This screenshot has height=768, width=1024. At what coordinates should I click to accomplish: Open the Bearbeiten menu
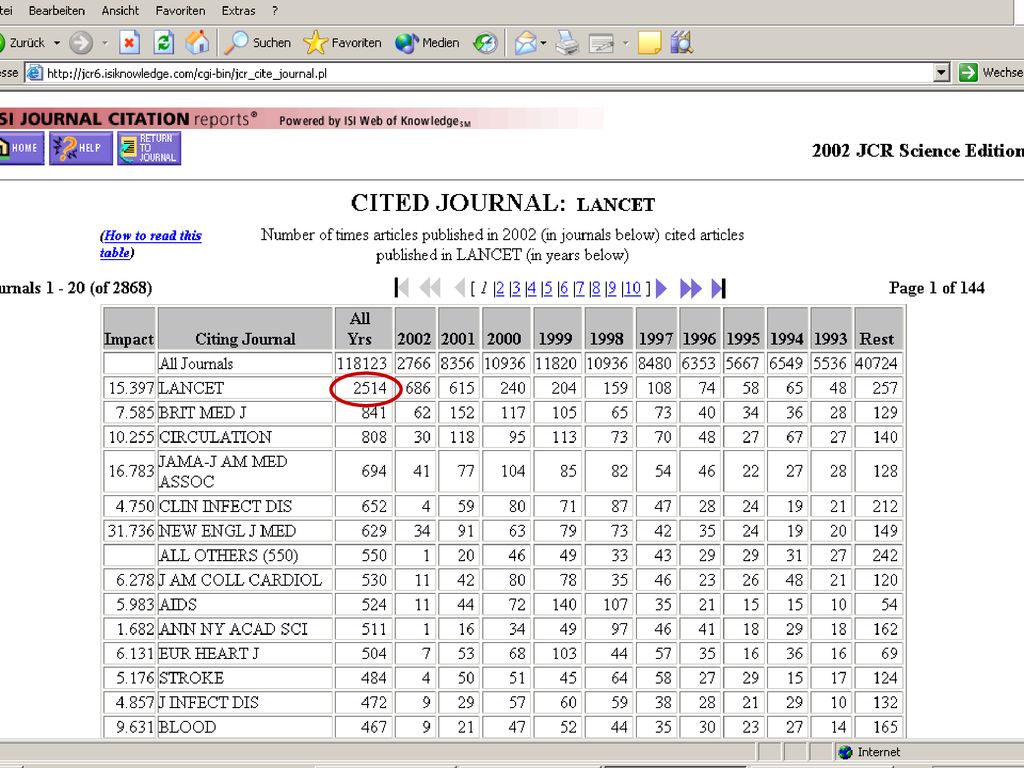[x=57, y=11]
